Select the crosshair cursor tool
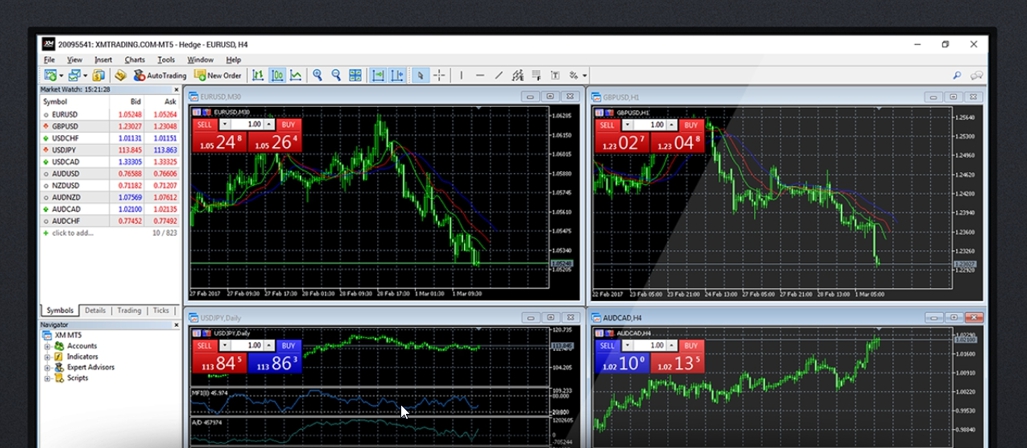The height and width of the screenshot is (448, 1027). 439,75
